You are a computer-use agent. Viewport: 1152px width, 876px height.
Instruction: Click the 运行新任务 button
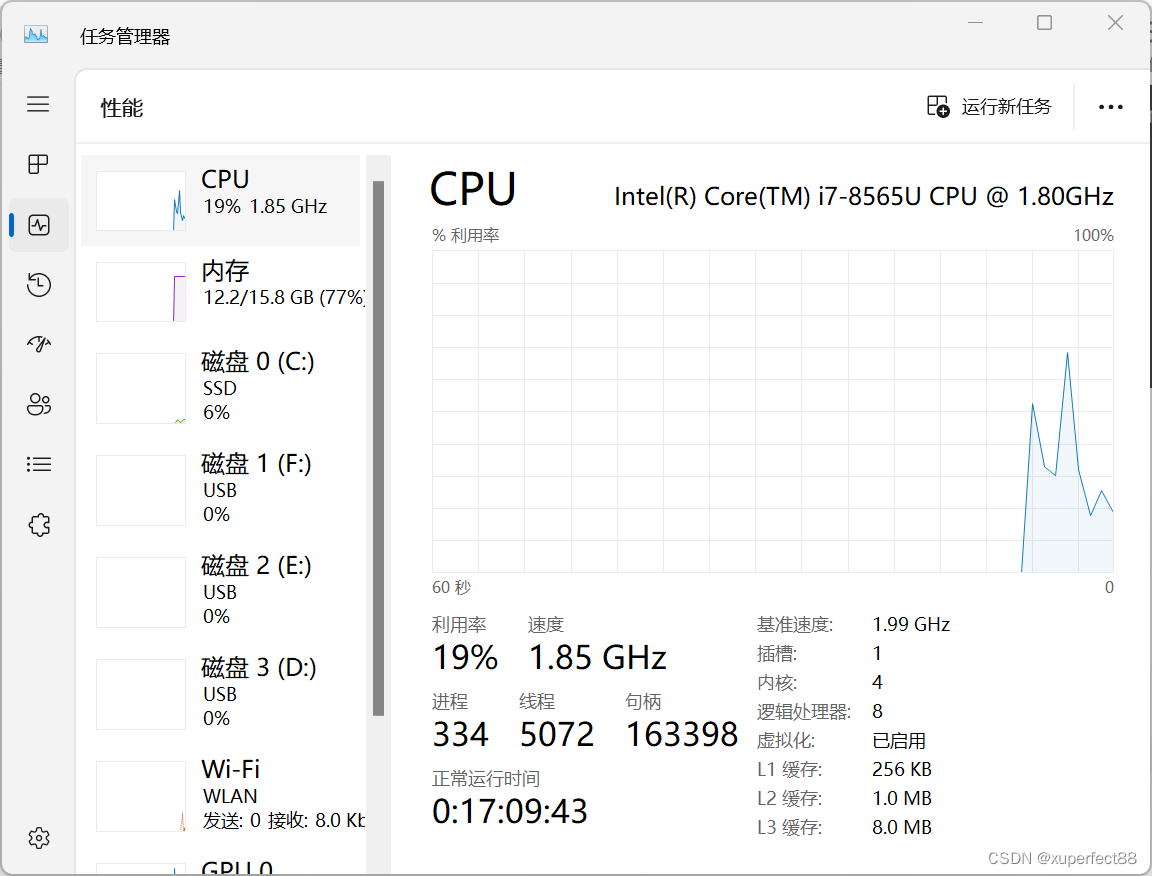[989, 107]
